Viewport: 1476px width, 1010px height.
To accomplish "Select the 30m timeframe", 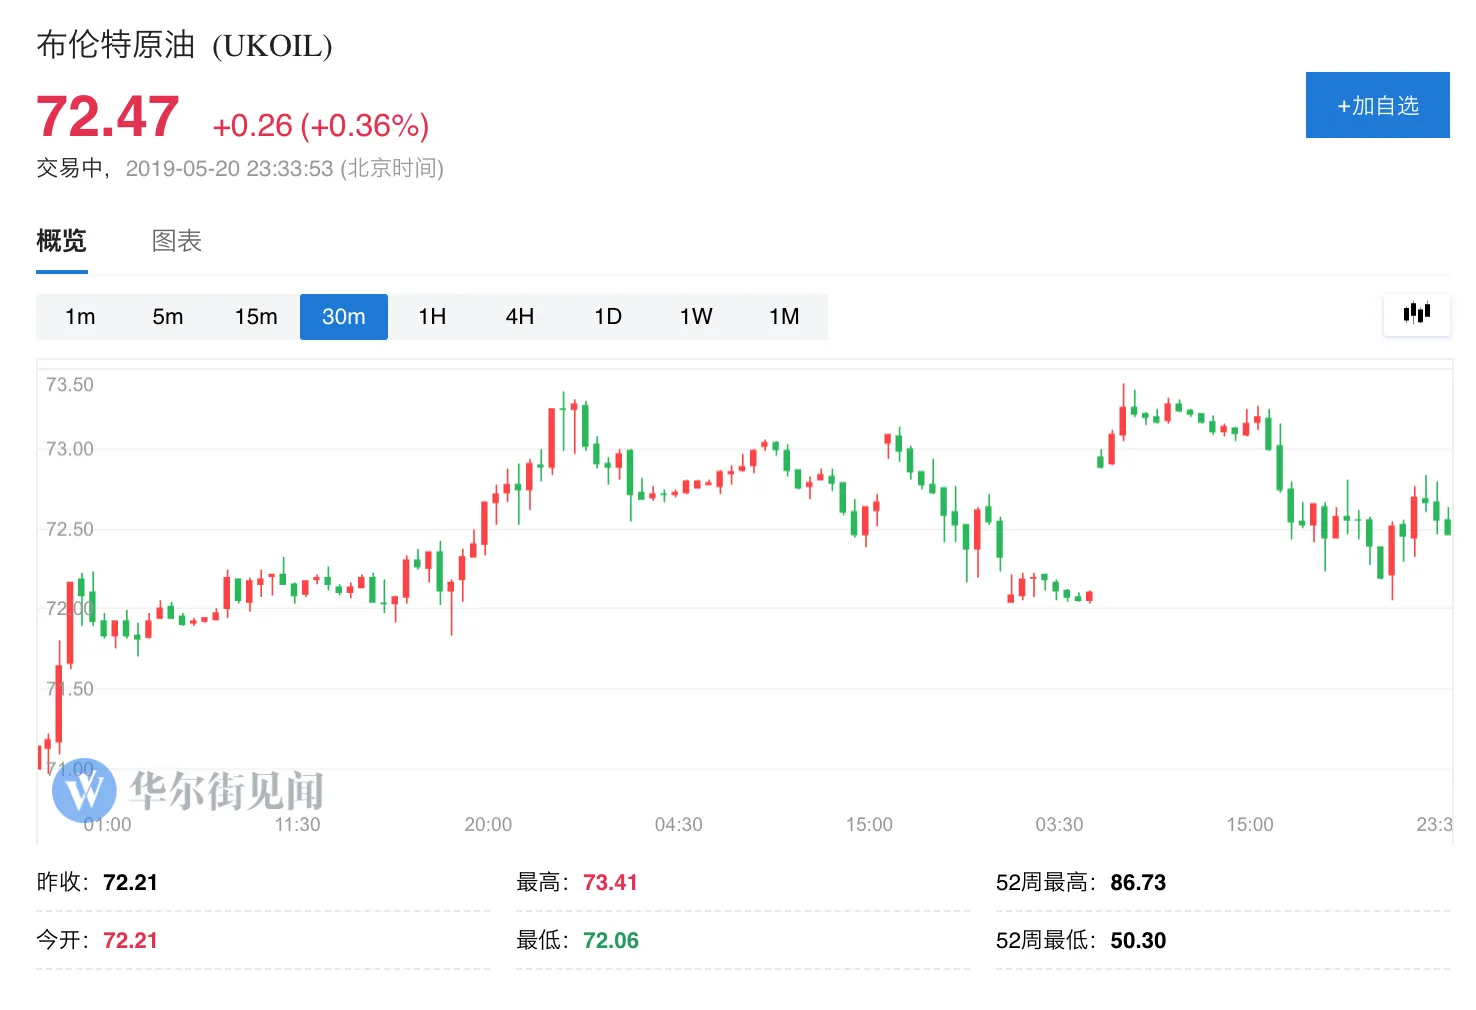I will (x=344, y=317).
